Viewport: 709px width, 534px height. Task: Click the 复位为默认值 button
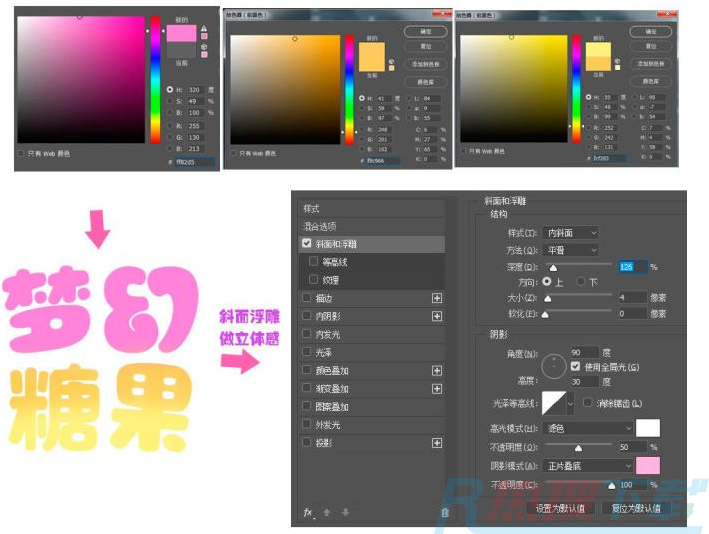pyautogui.click(x=636, y=508)
